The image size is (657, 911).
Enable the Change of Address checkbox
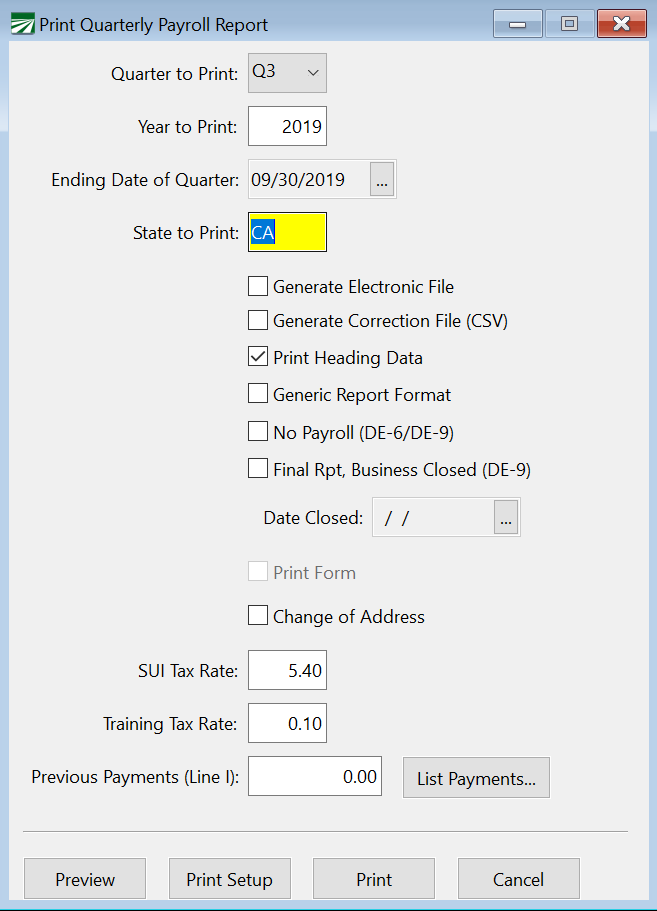(258, 616)
